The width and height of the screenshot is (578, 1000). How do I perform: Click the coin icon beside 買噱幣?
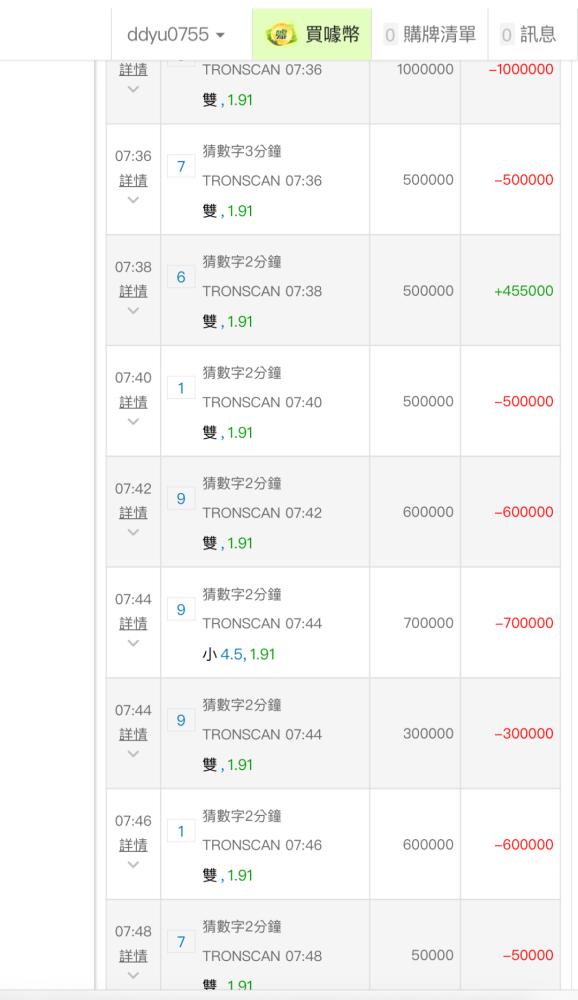coord(281,34)
